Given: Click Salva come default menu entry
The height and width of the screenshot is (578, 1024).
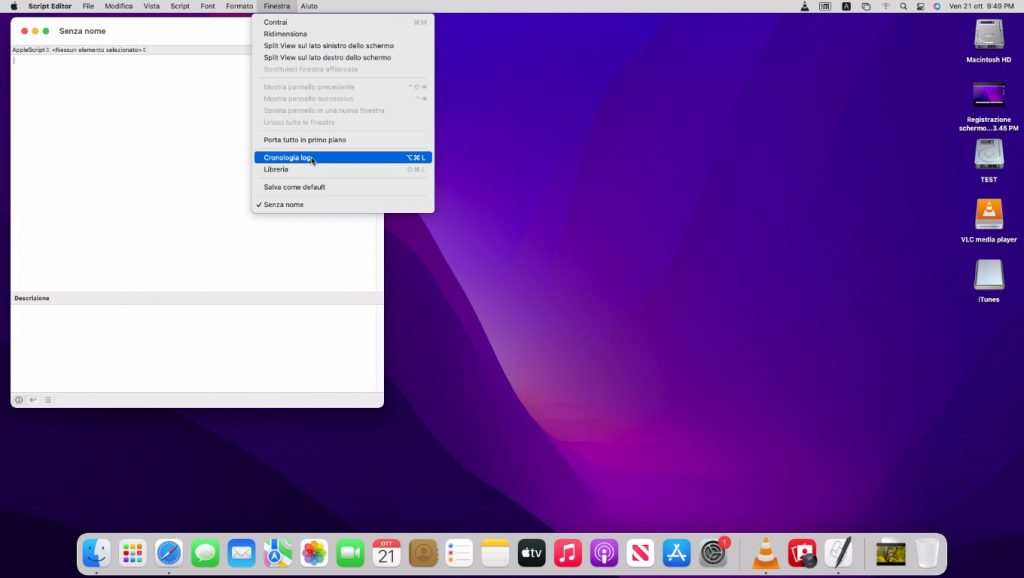Looking at the screenshot, I should (x=294, y=187).
